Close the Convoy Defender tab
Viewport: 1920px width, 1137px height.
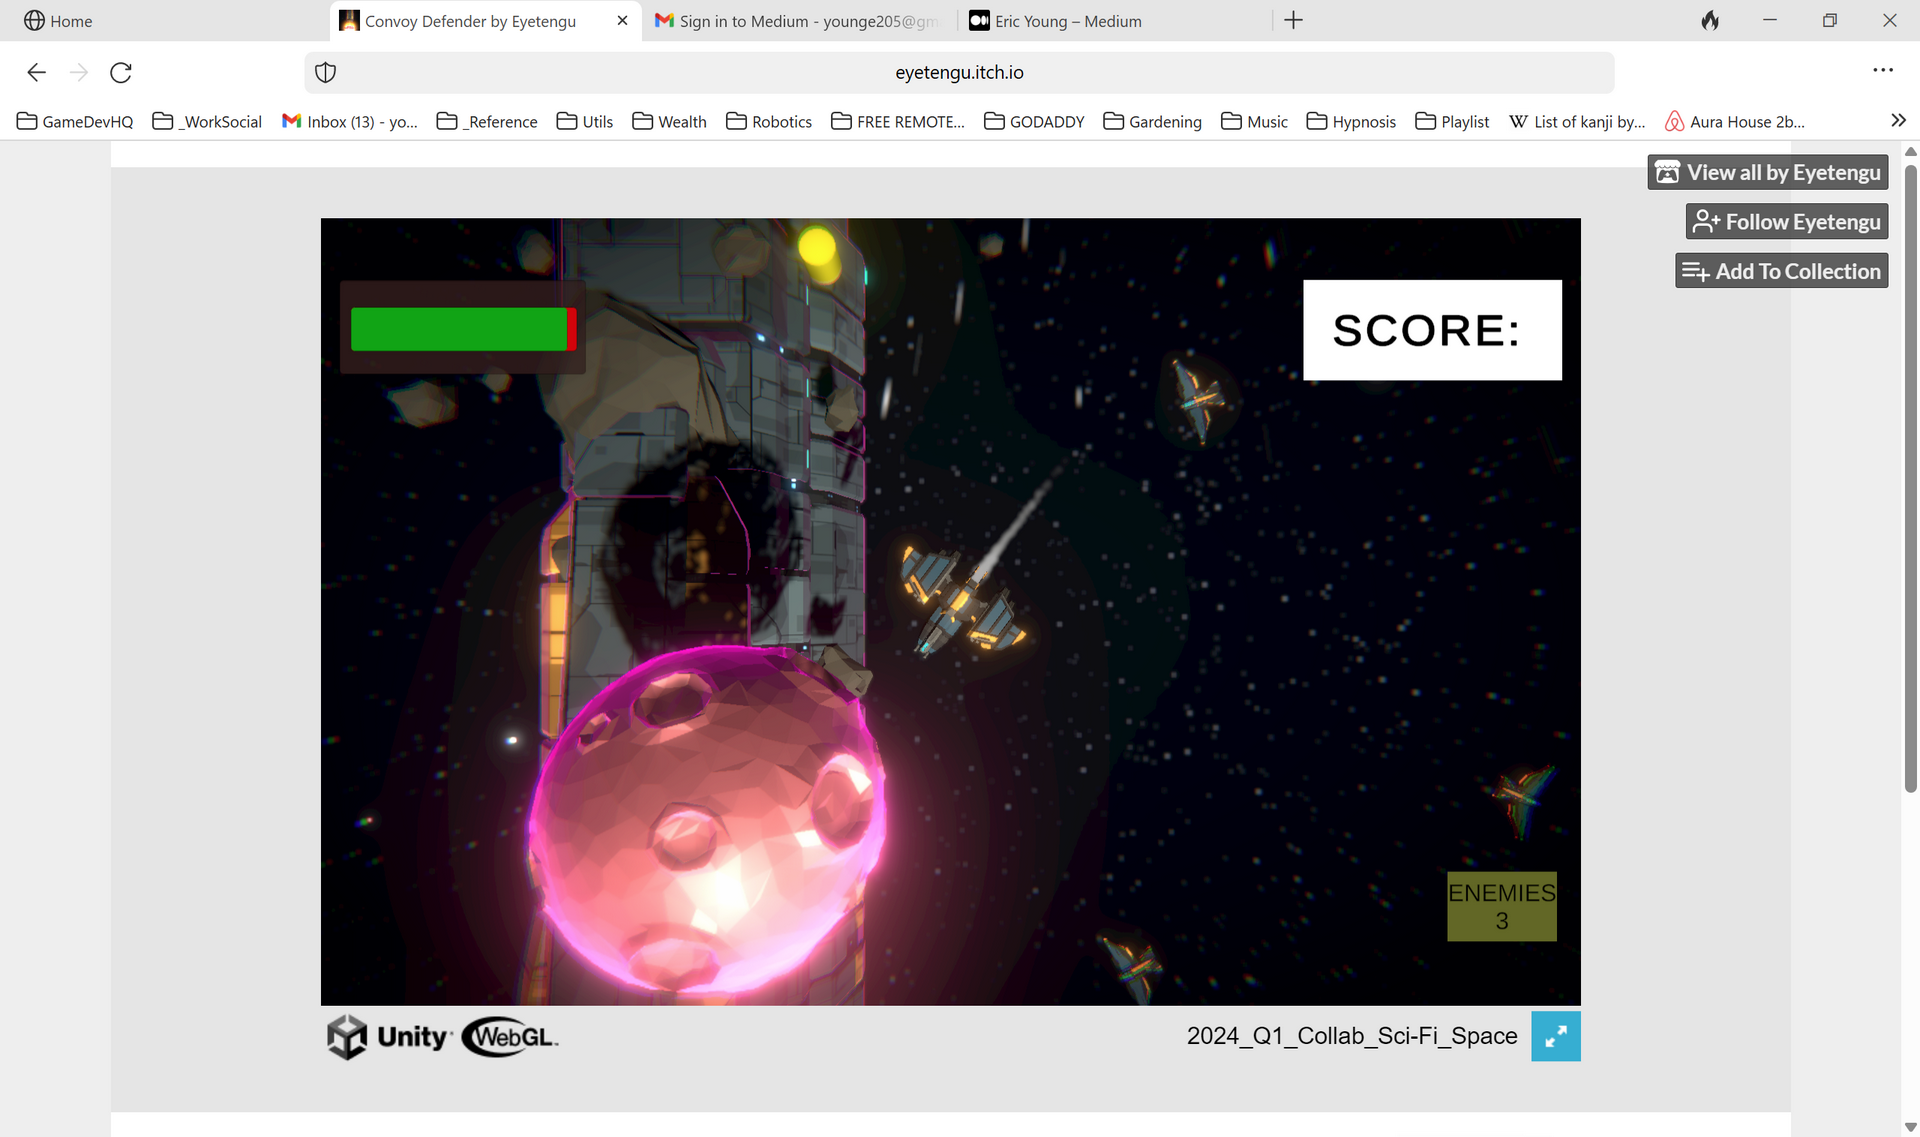[622, 20]
